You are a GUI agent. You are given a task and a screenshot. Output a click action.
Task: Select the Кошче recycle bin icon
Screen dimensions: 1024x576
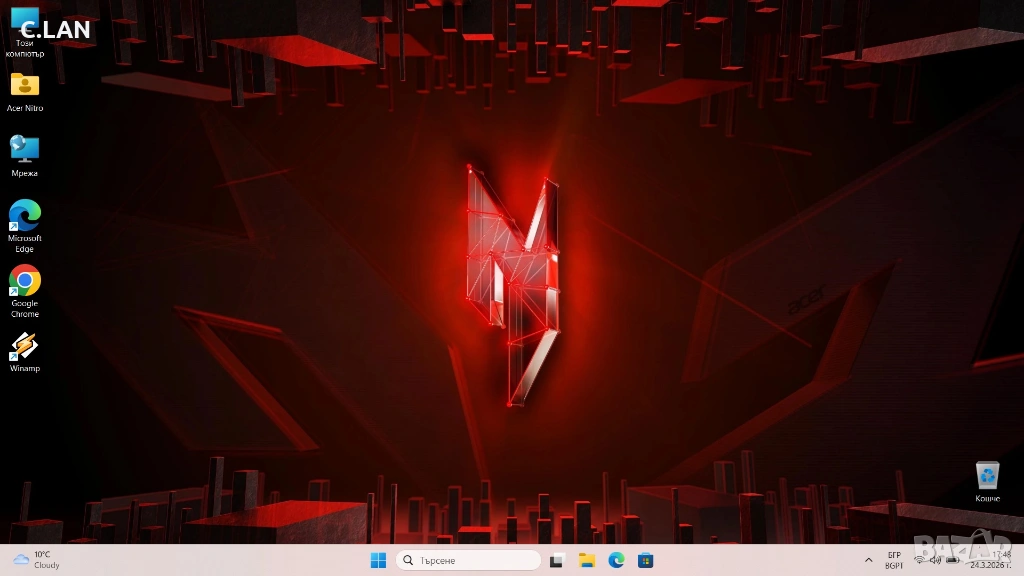(x=987, y=476)
